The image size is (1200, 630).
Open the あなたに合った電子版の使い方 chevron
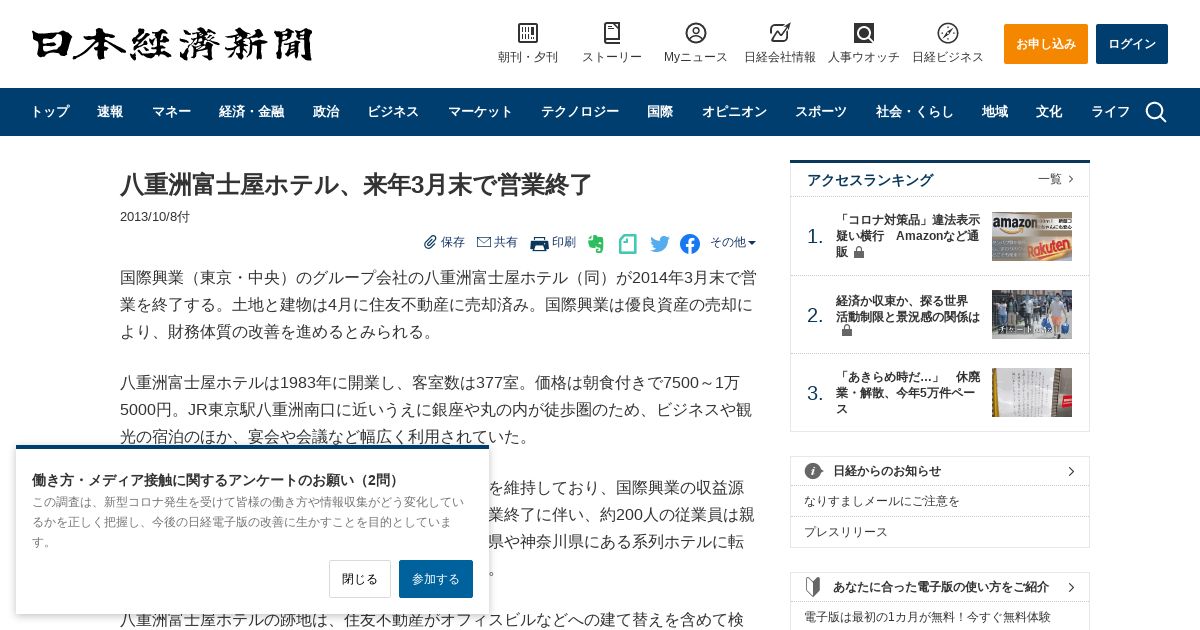tap(1071, 587)
